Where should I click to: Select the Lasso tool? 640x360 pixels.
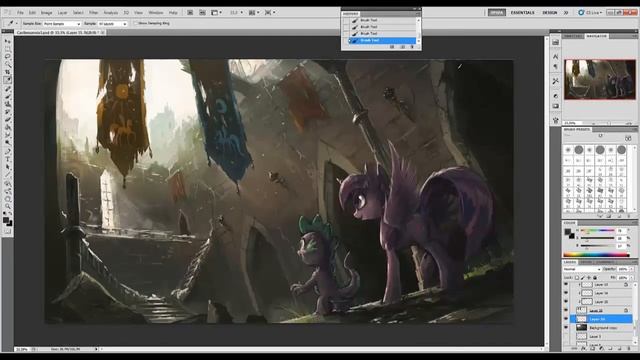7,57
